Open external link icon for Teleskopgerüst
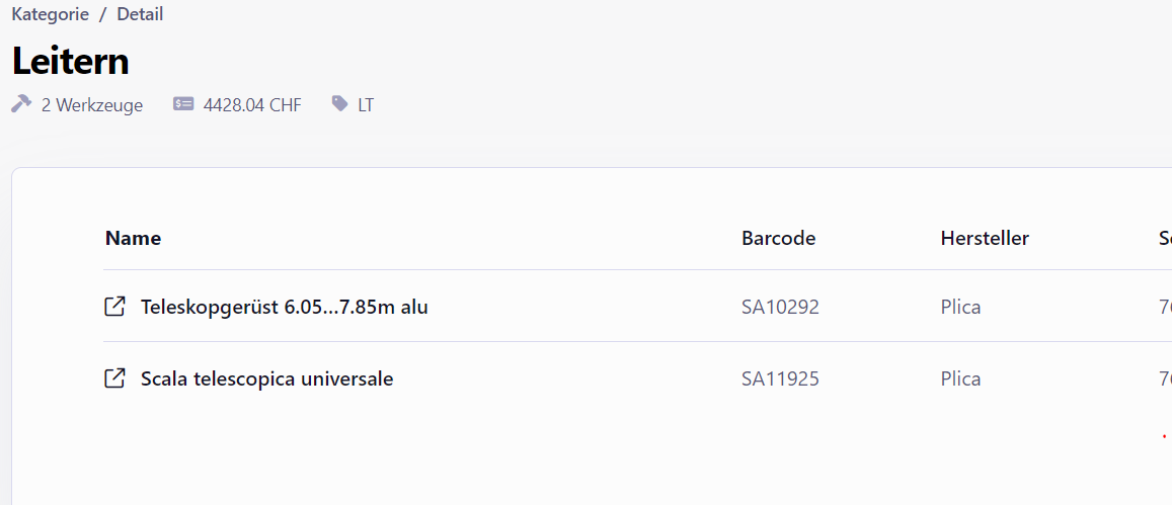The height and width of the screenshot is (505, 1174). coord(114,306)
